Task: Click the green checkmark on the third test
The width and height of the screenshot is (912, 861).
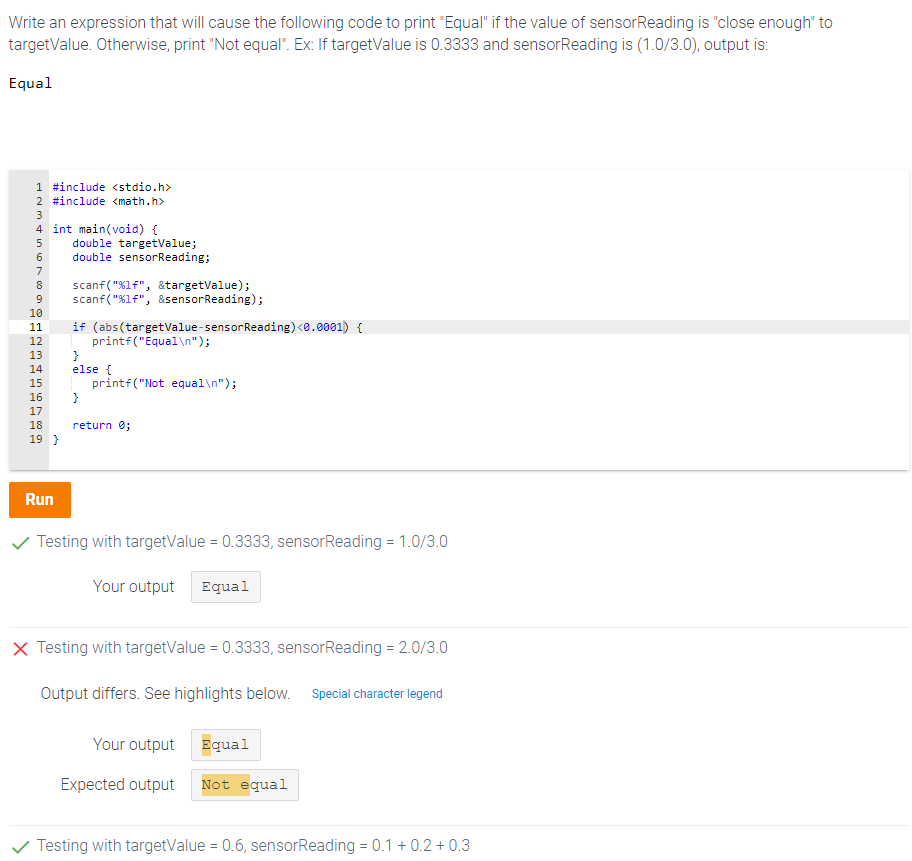Action: pos(21,845)
